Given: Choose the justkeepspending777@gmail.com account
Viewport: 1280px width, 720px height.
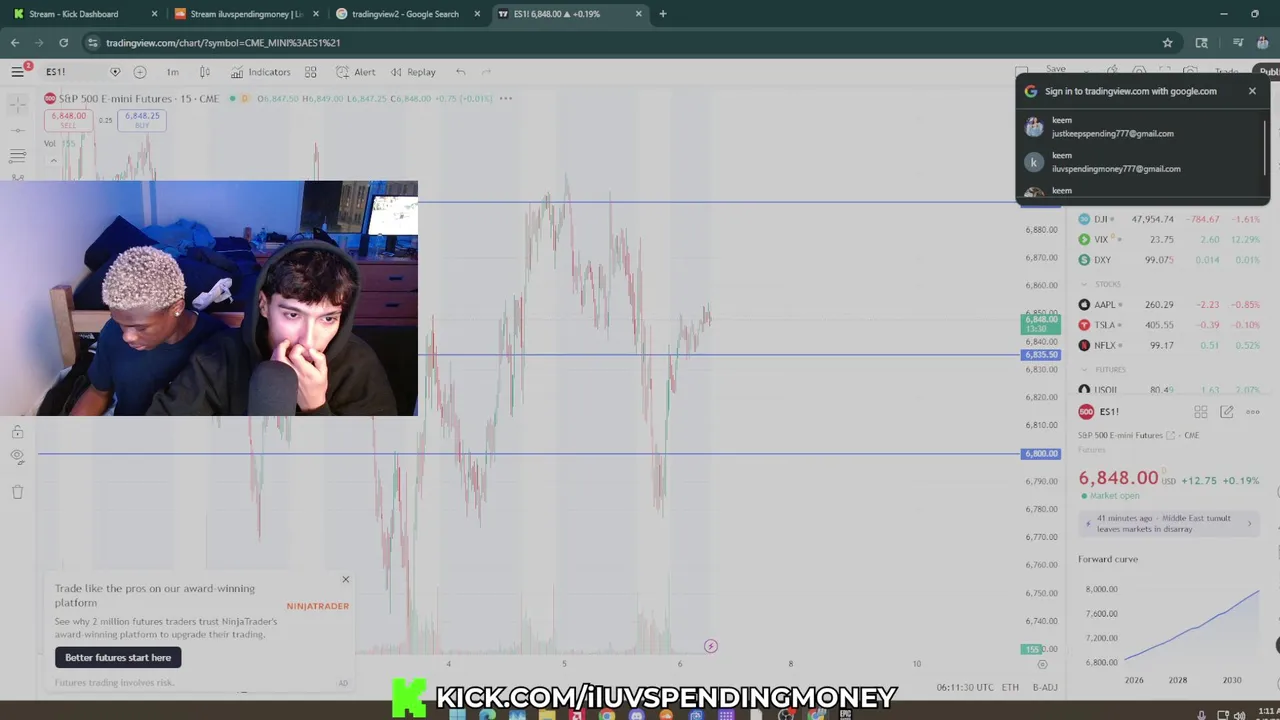Looking at the screenshot, I should [x=1141, y=126].
